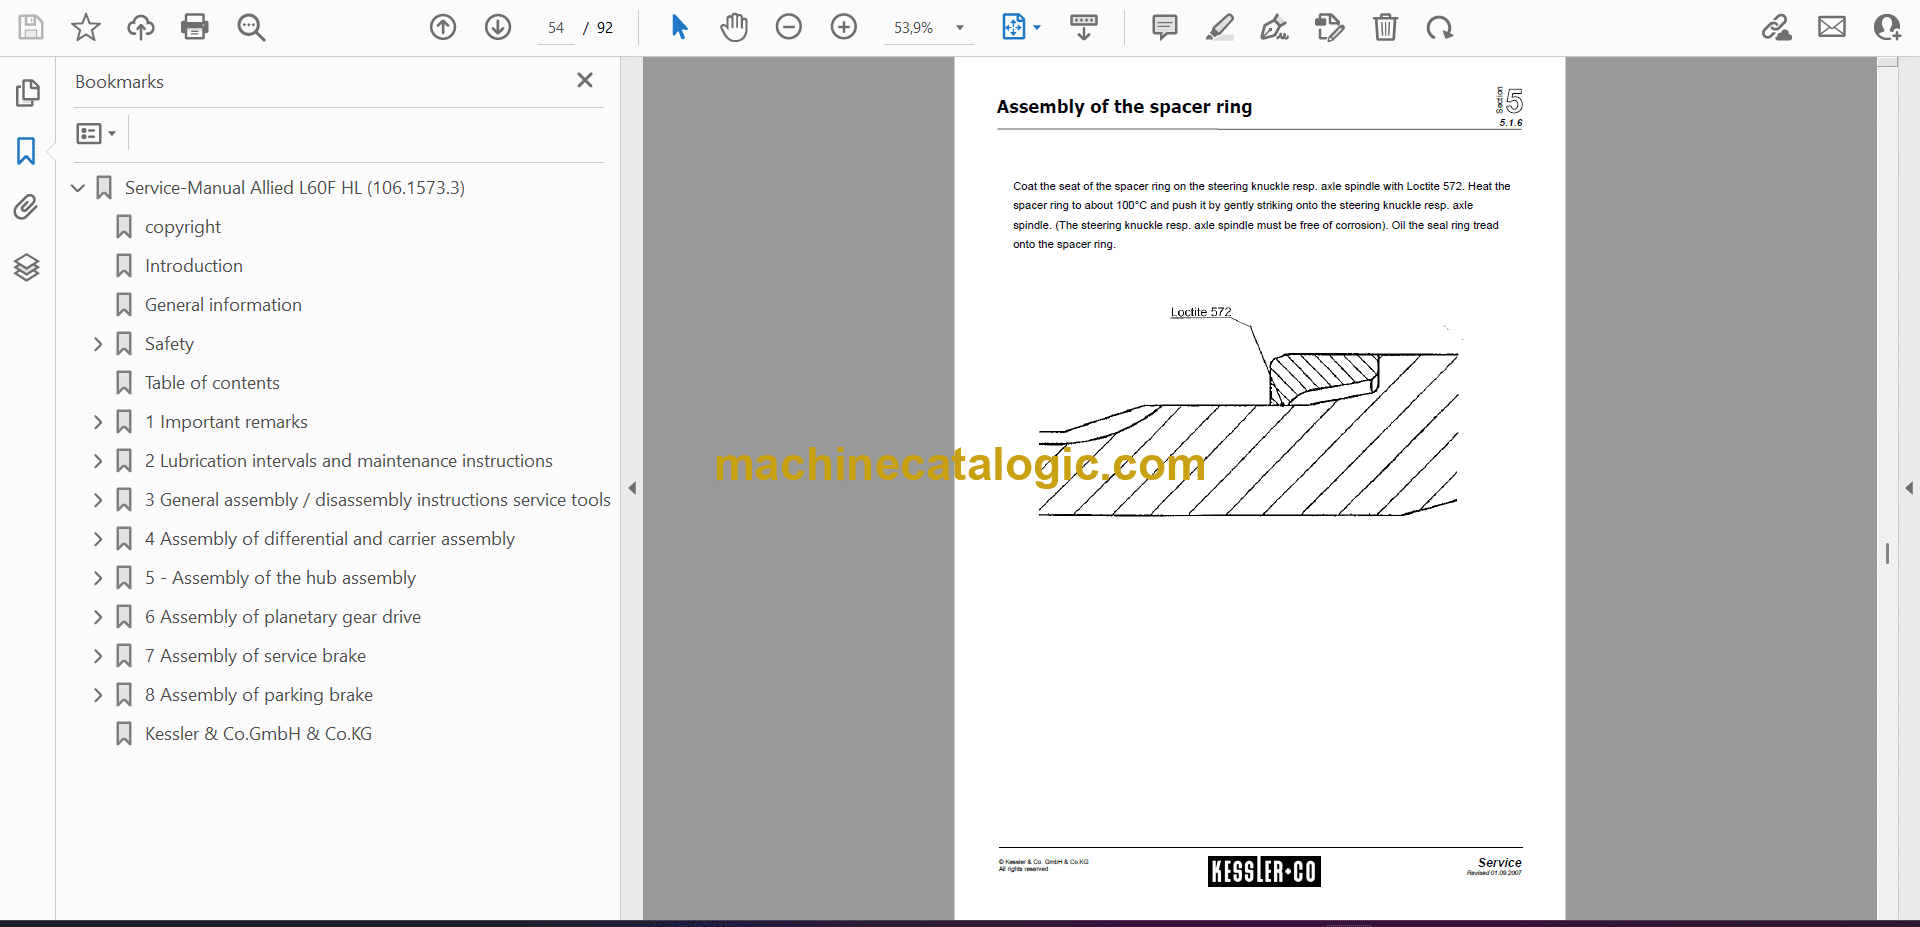
Task: Open the sign document tool
Action: tap(1274, 27)
